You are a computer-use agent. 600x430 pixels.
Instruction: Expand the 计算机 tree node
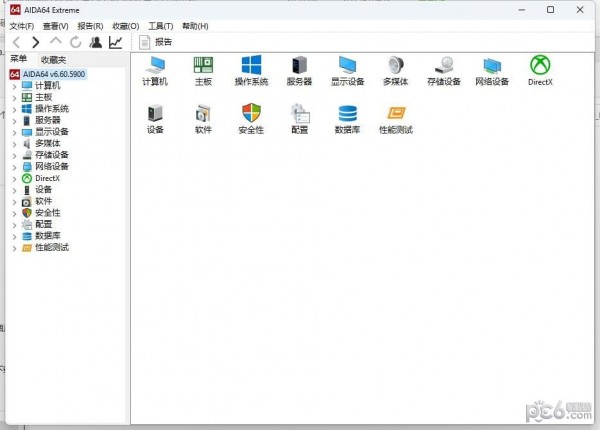click(x=14, y=86)
